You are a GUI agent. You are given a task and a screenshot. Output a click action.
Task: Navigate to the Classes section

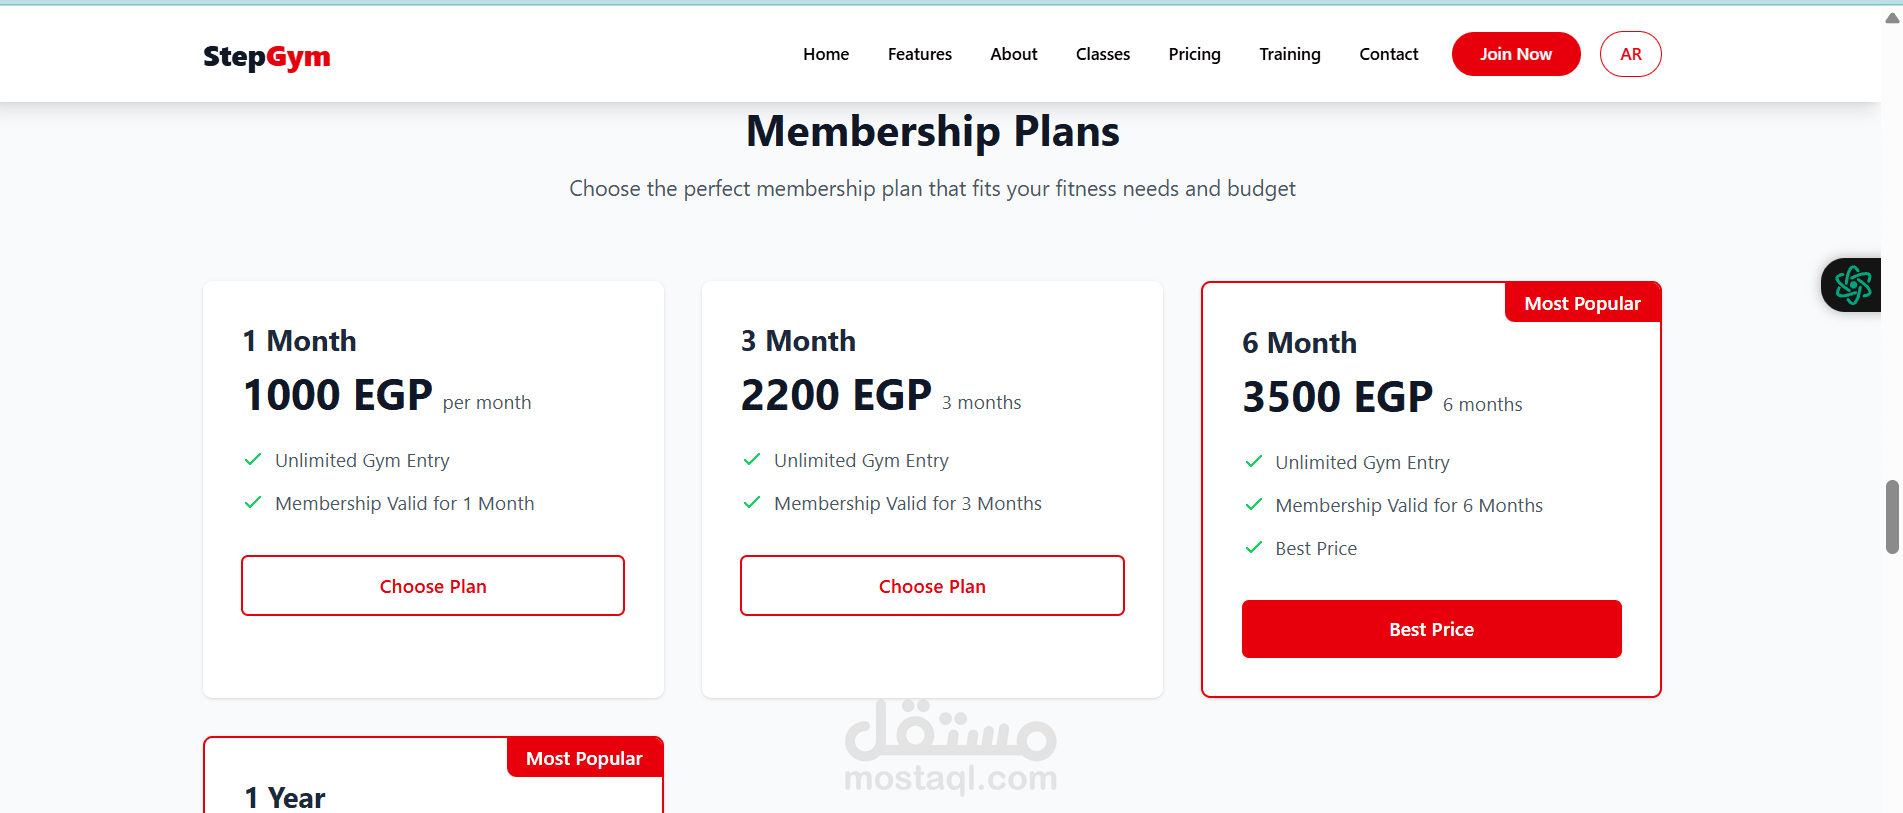coord(1102,54)
